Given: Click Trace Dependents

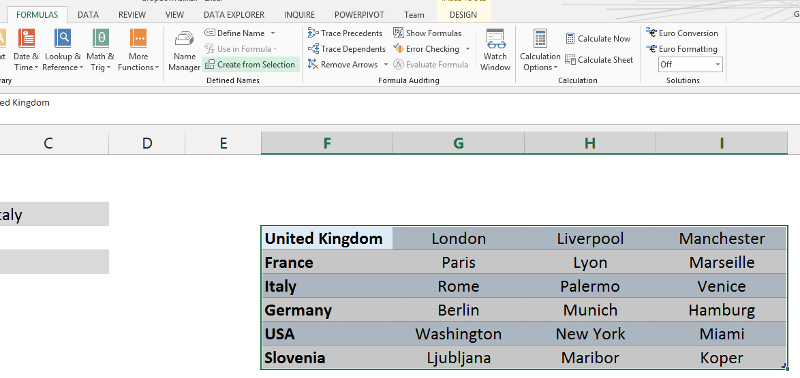Looking at the screenshot, I should pyautogui.click(x=346, y=49).
